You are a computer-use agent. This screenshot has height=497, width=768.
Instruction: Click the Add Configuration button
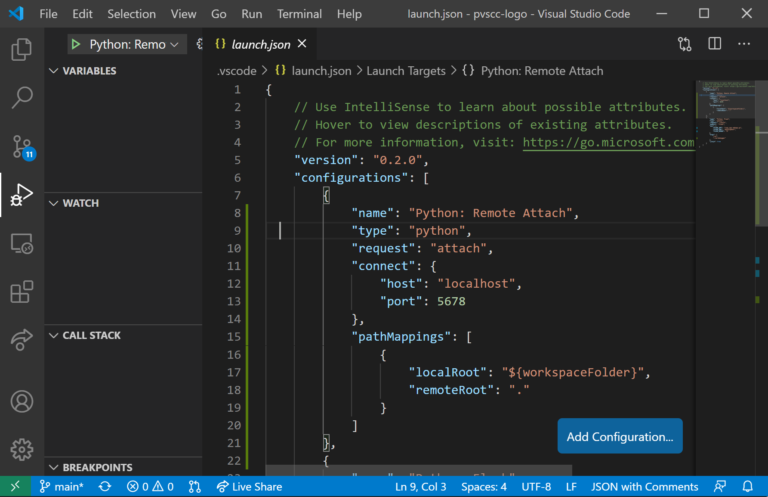tap(619, 436)
